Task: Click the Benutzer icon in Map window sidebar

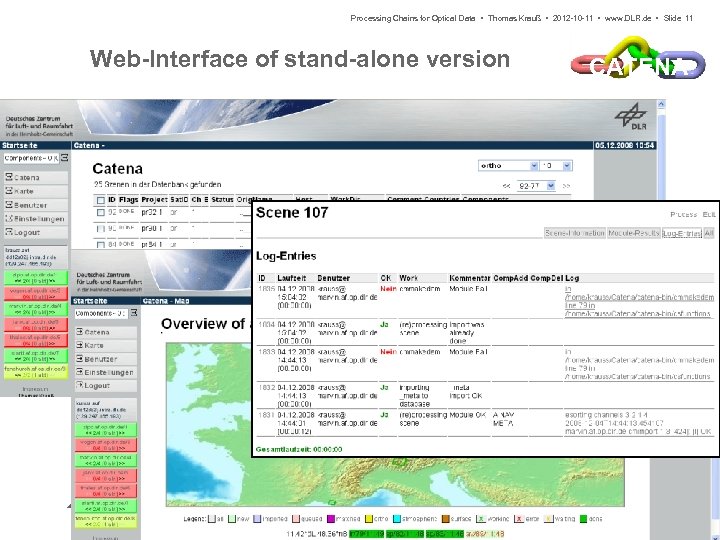Action: pyautogui.click(x=79, y=358)
